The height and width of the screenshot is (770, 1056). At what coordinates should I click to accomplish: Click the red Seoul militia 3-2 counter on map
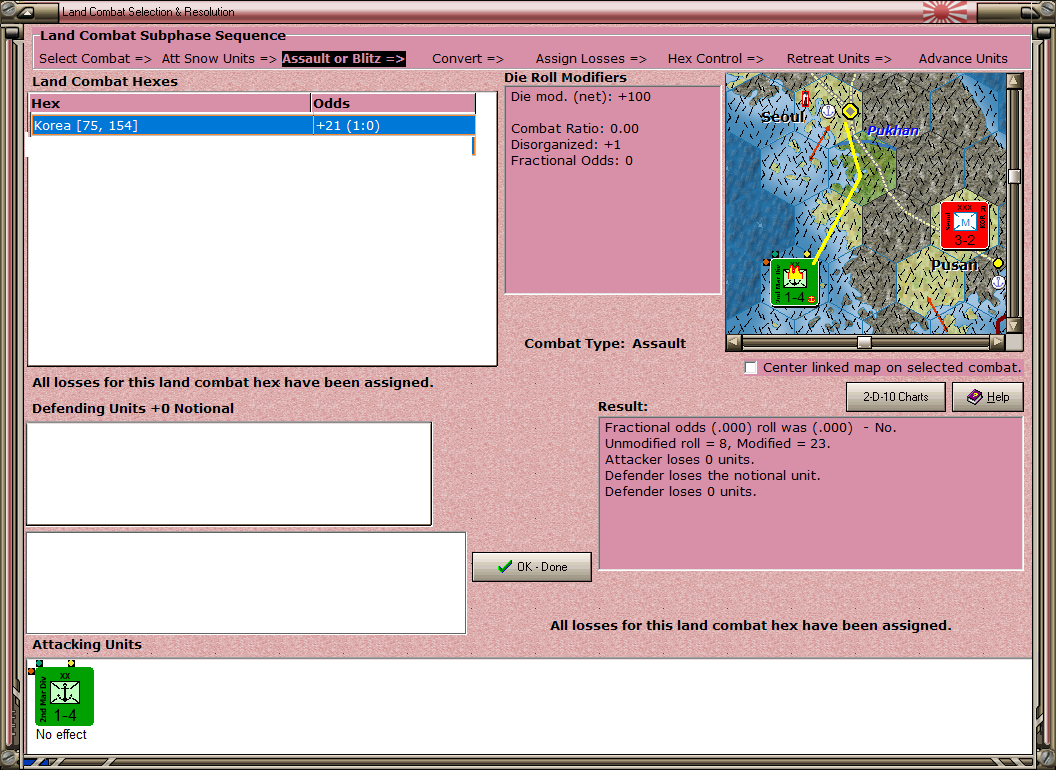(964, 225)
